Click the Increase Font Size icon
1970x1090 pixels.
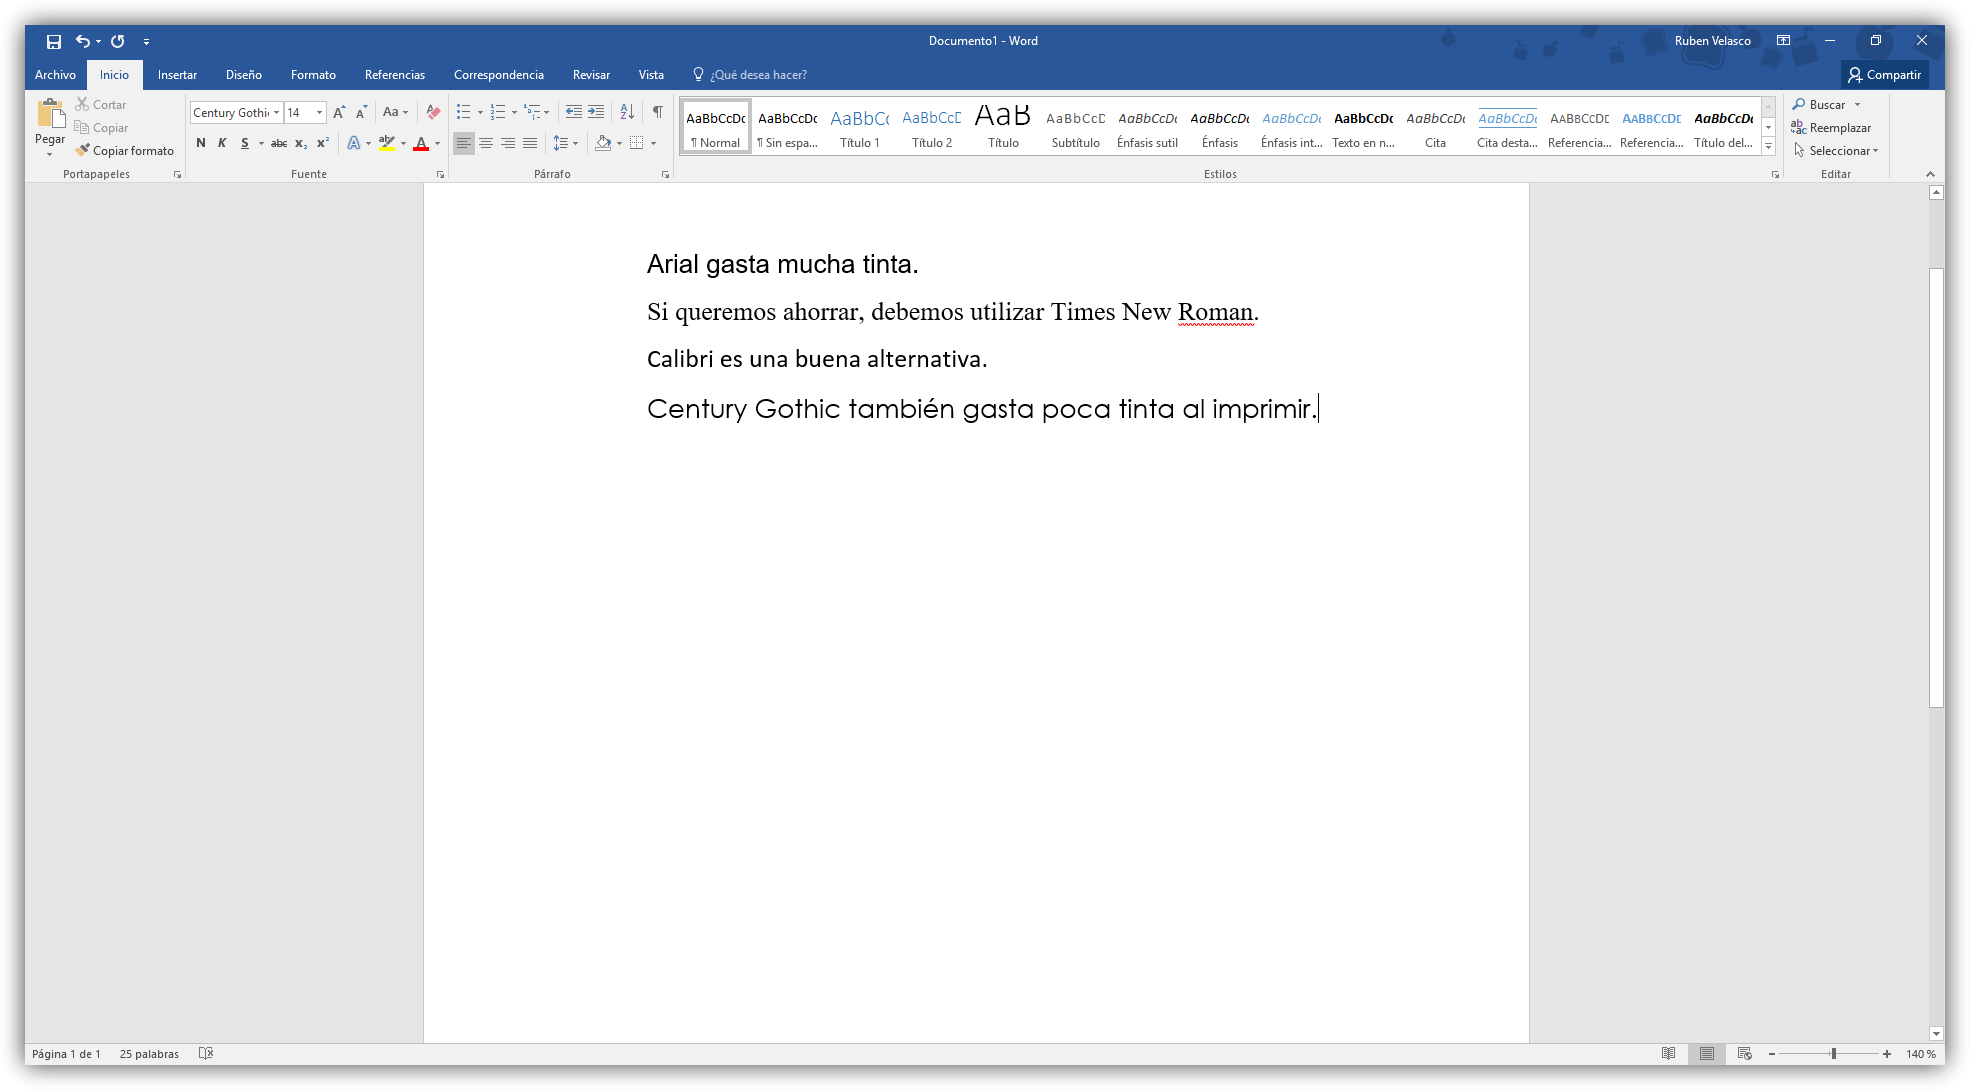[x=339, y=112]
